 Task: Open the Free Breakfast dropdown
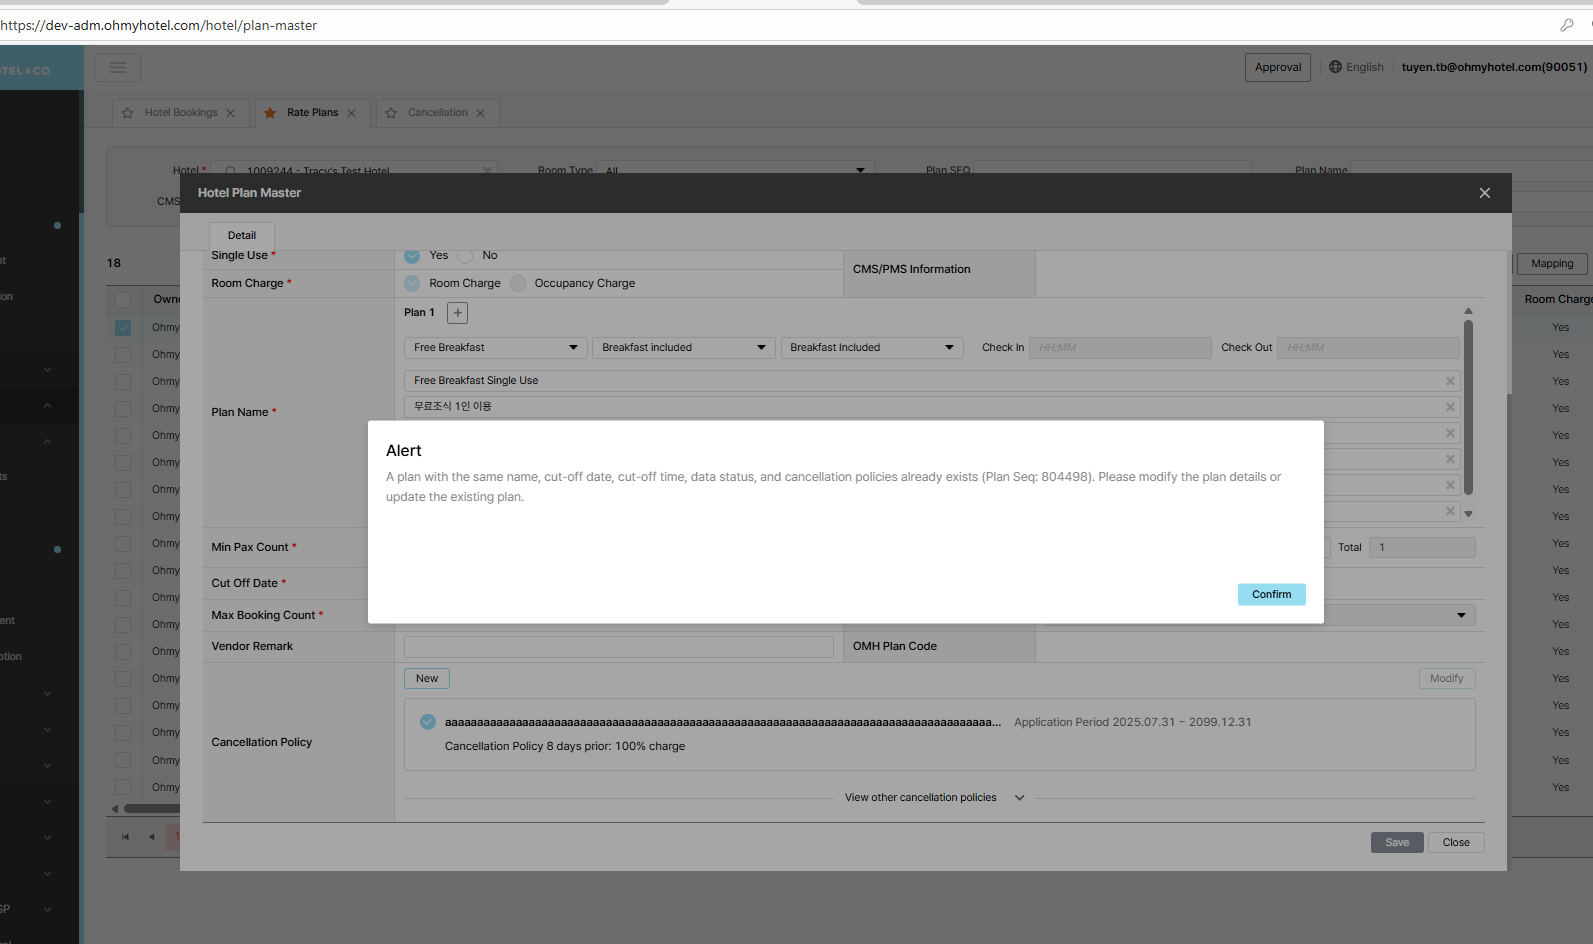[494, 348]
